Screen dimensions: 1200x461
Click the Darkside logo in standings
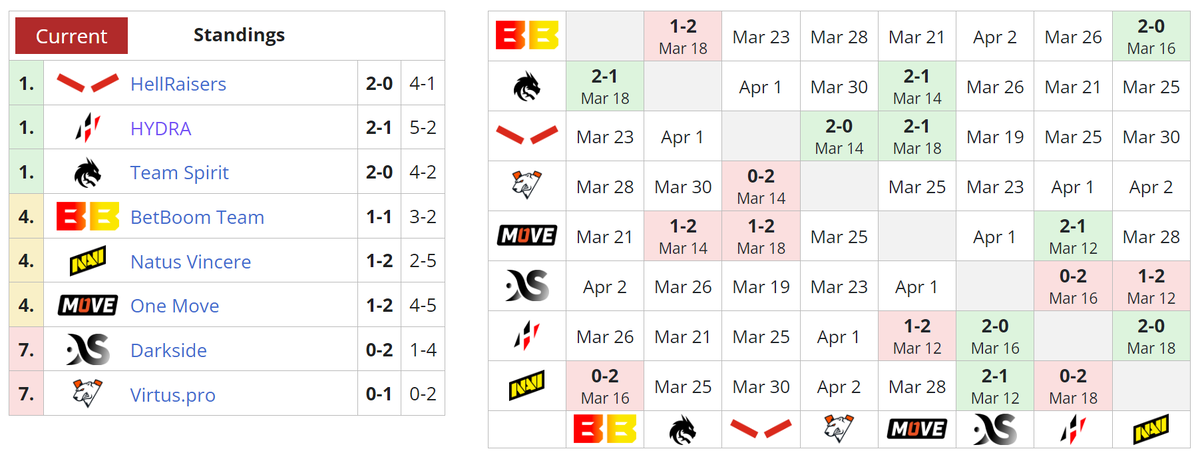click(87, 350)
